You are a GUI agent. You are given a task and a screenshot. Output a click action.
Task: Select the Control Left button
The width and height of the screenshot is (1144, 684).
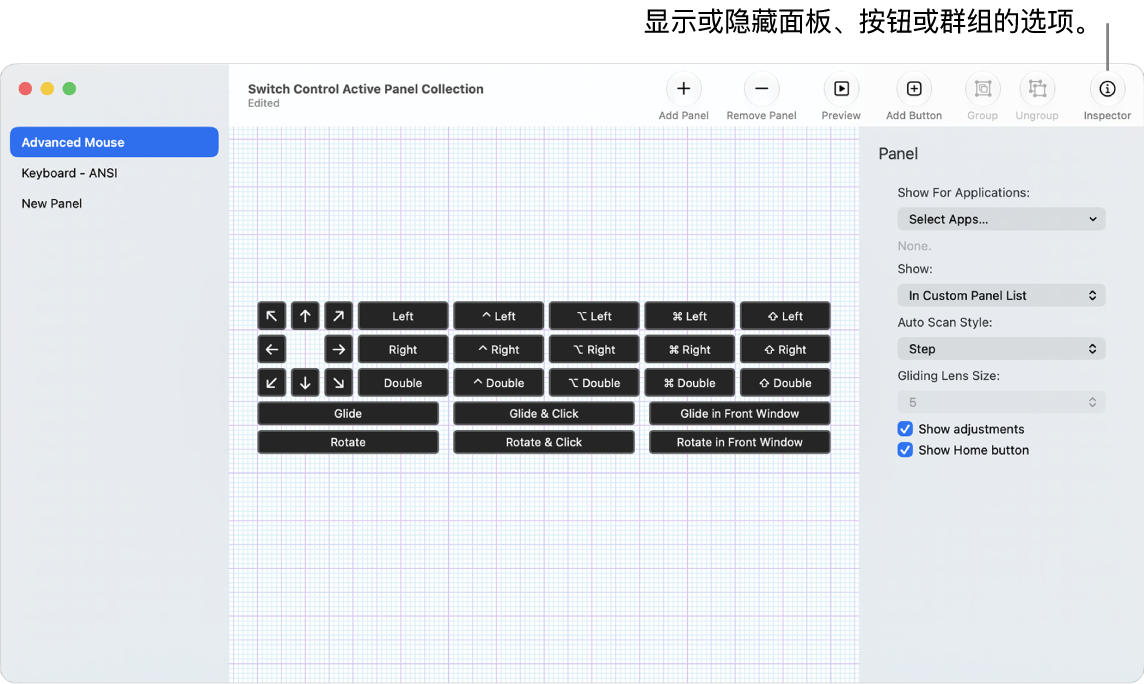[498, 316]
